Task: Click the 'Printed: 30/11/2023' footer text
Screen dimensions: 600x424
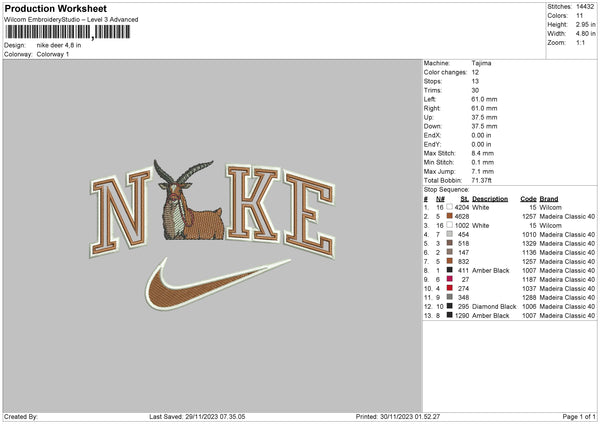Action: (398, 416)
